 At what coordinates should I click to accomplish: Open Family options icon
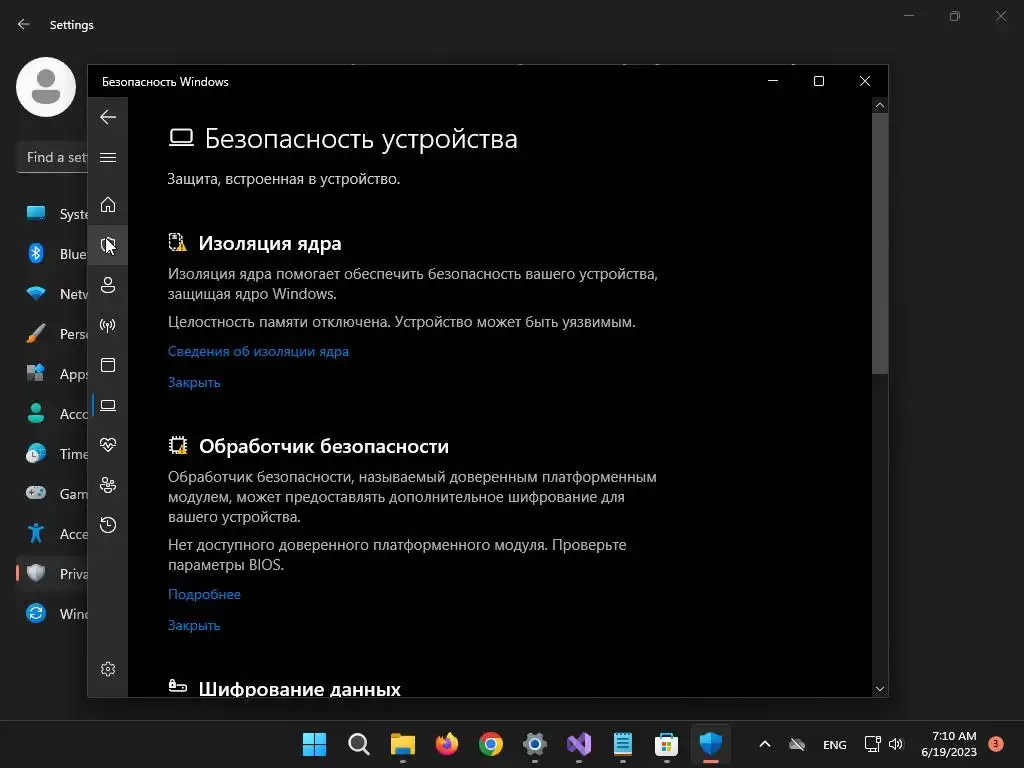tap(108, 485)
